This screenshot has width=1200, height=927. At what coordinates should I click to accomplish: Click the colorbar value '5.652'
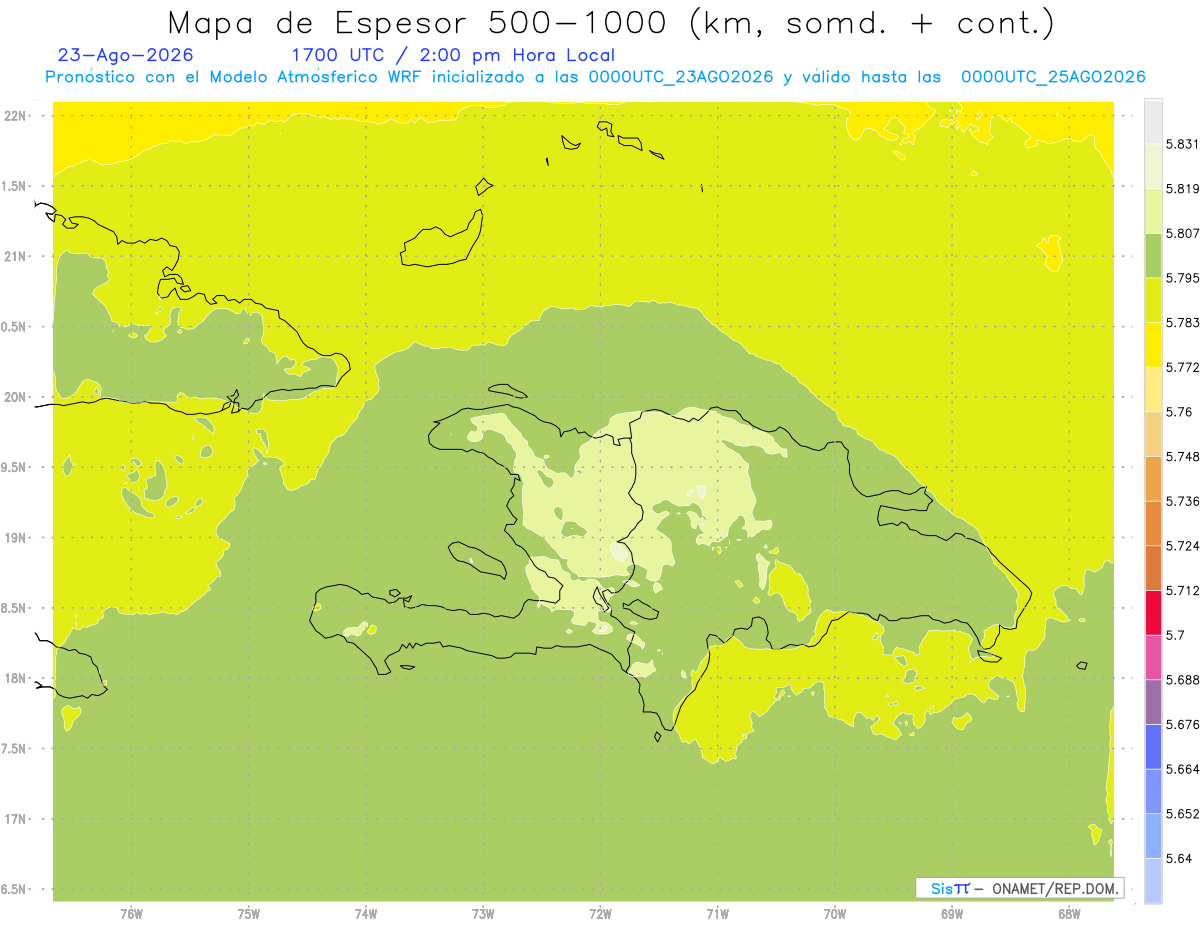tap(1182, 814)
